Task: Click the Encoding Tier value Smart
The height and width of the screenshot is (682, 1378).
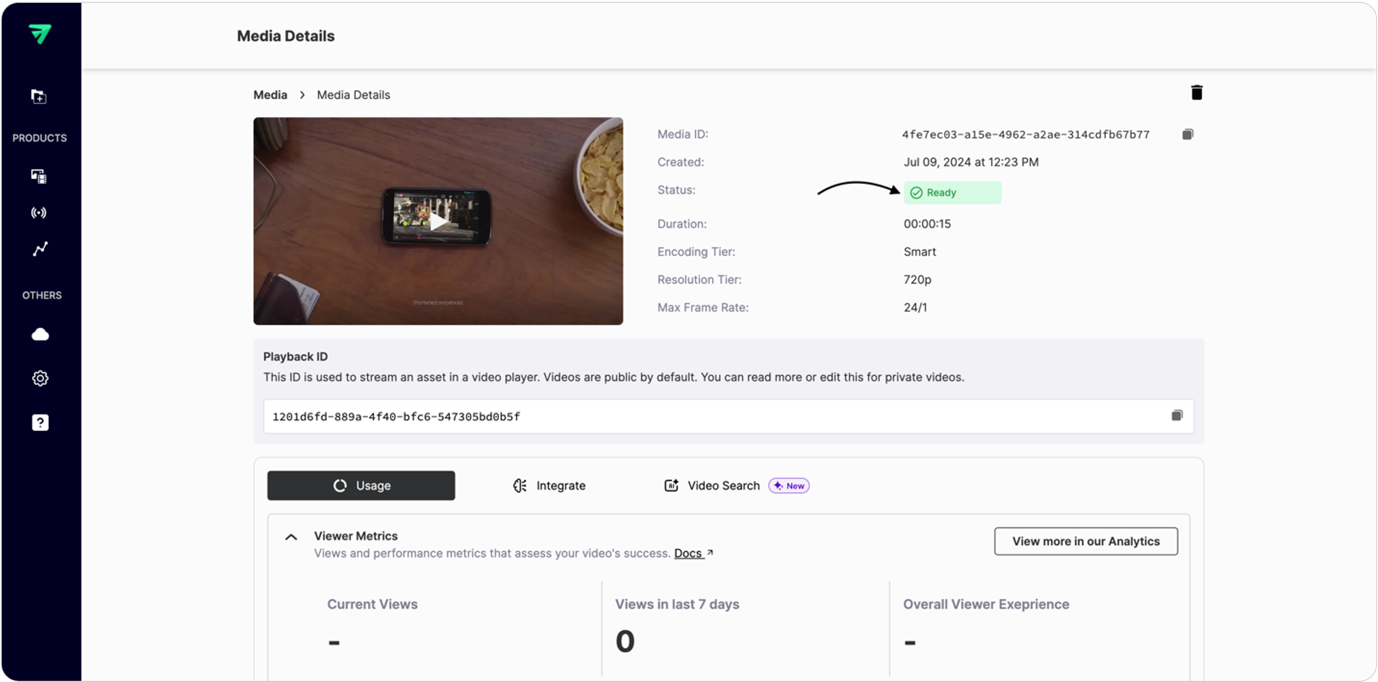Action: click(920, 252)
